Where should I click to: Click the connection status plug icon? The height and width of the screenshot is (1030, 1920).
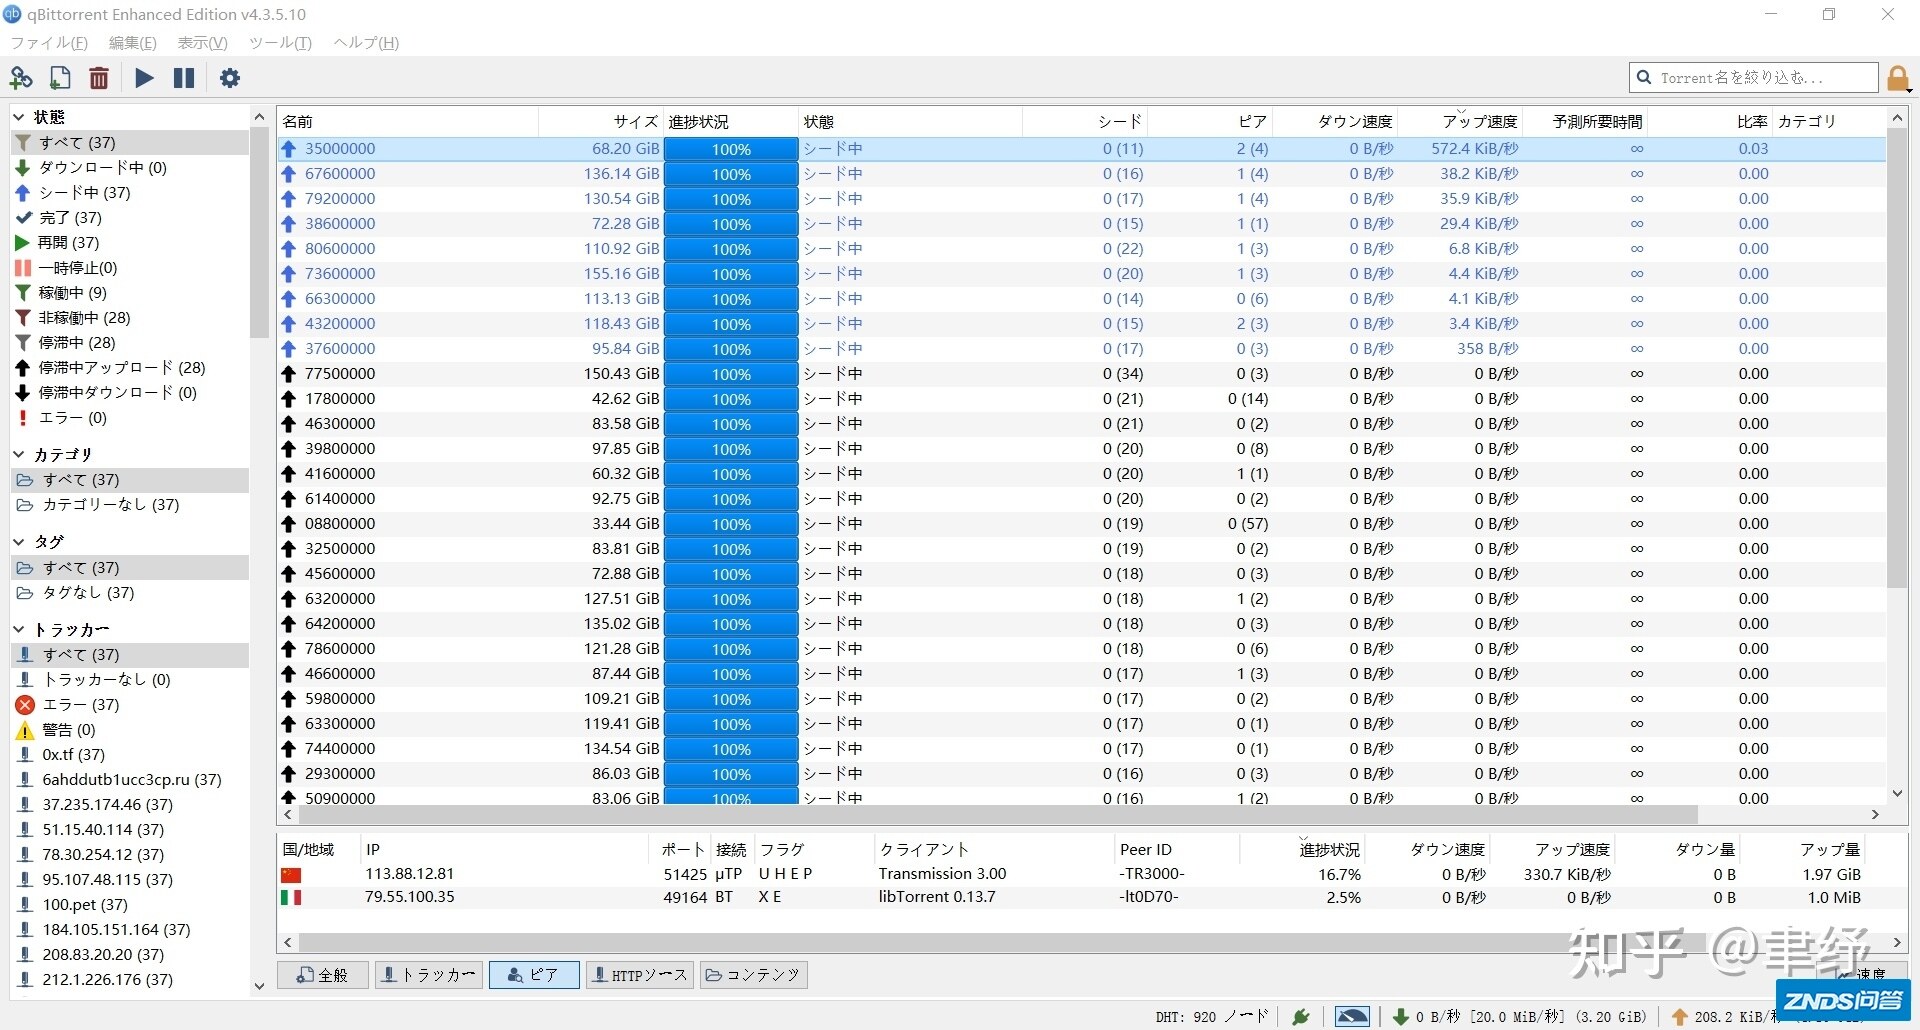click(x=1301, y=1017)
